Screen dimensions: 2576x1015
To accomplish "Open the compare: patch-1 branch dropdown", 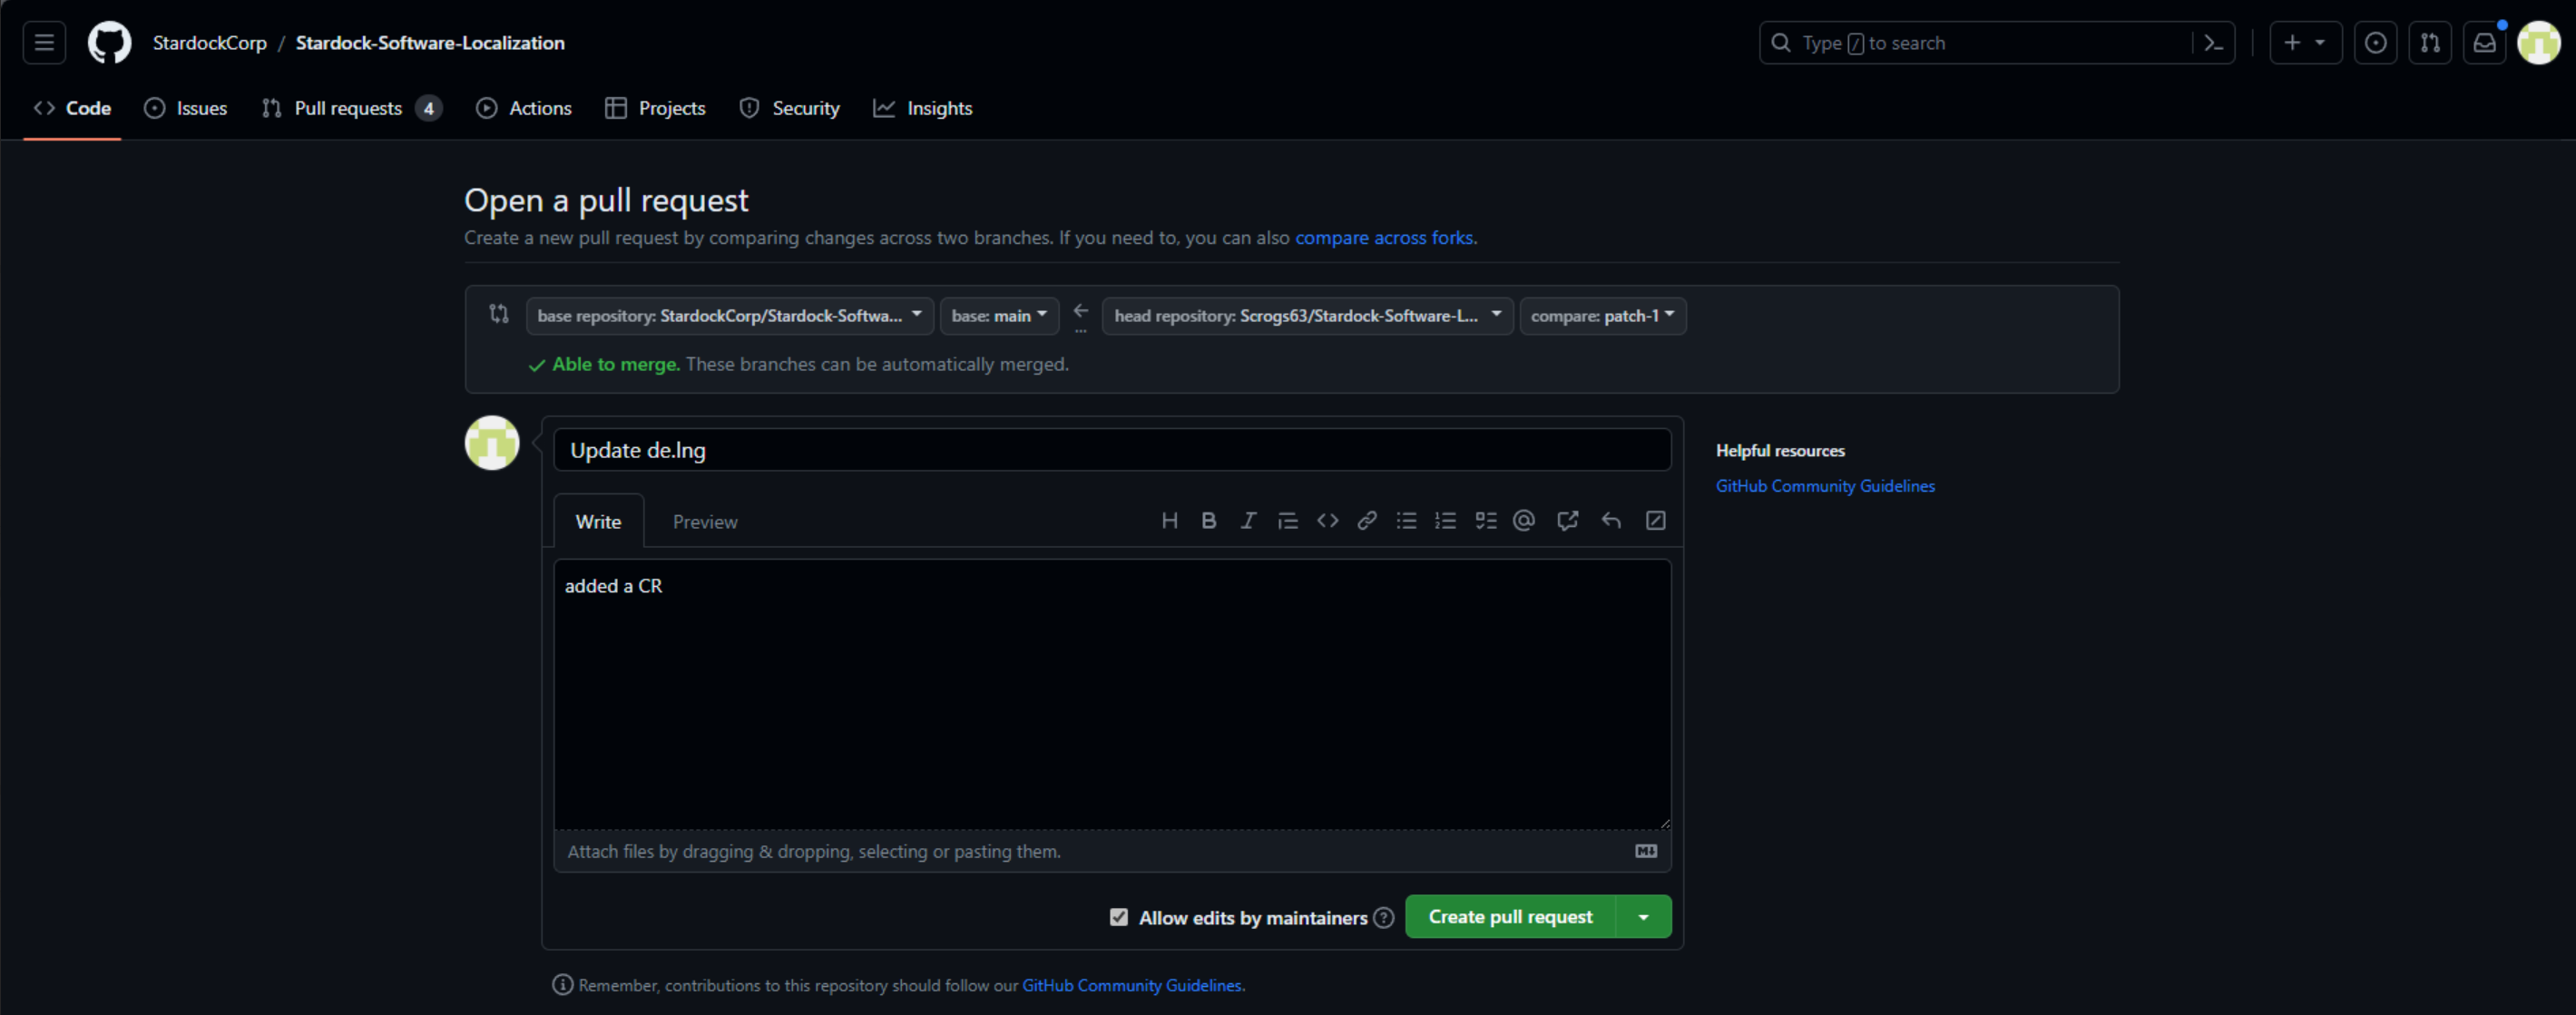I will 1602,316.
